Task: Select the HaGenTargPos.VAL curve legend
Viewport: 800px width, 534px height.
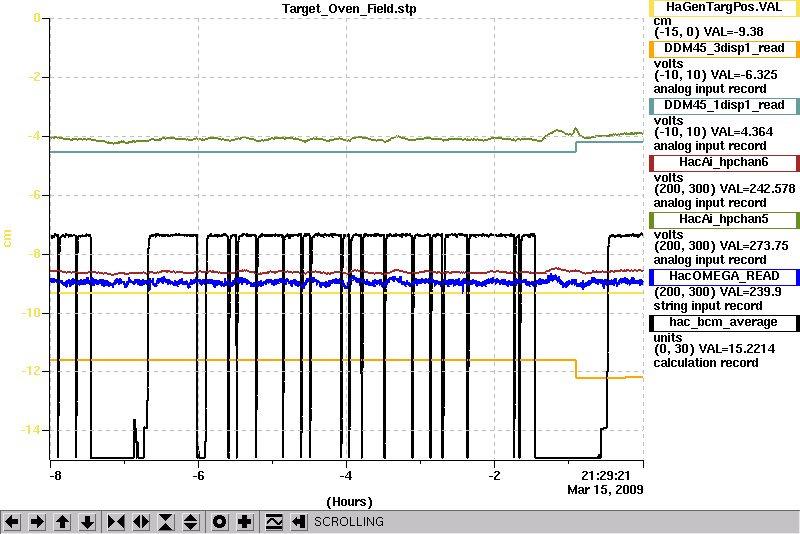Action: 724,7
